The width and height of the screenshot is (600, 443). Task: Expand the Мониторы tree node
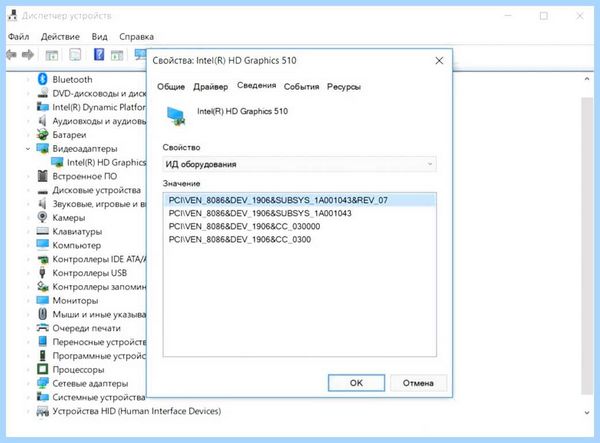pyautogui.click(x=28, y=300)
